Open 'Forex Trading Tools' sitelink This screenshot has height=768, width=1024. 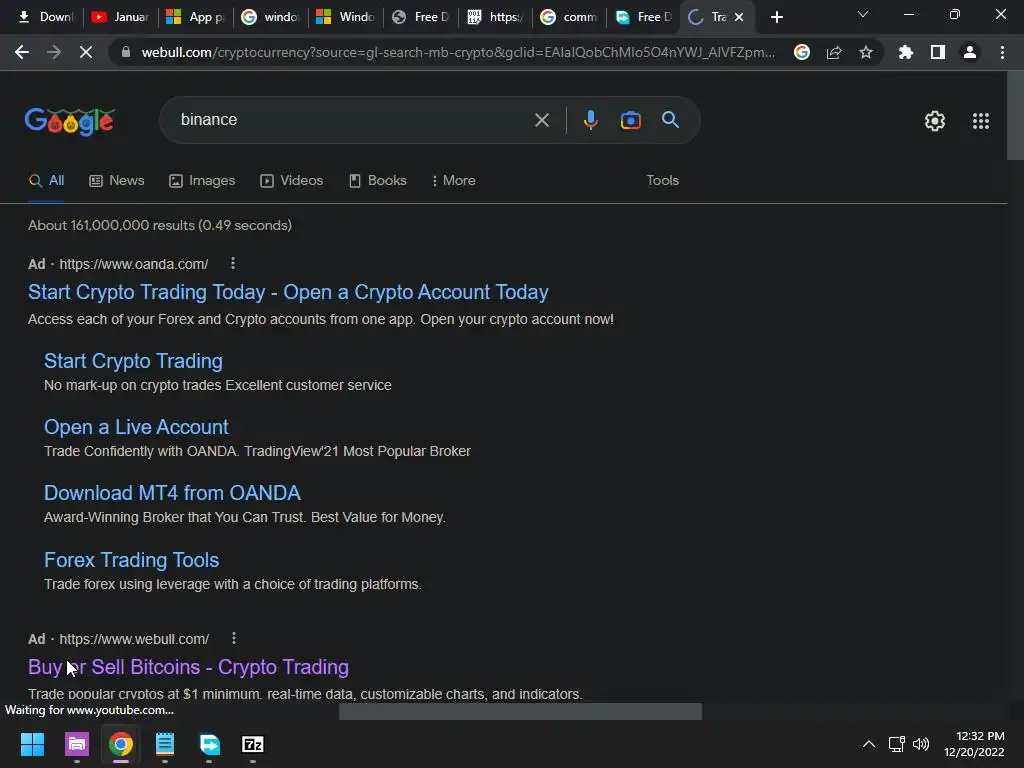click(131, 560)
